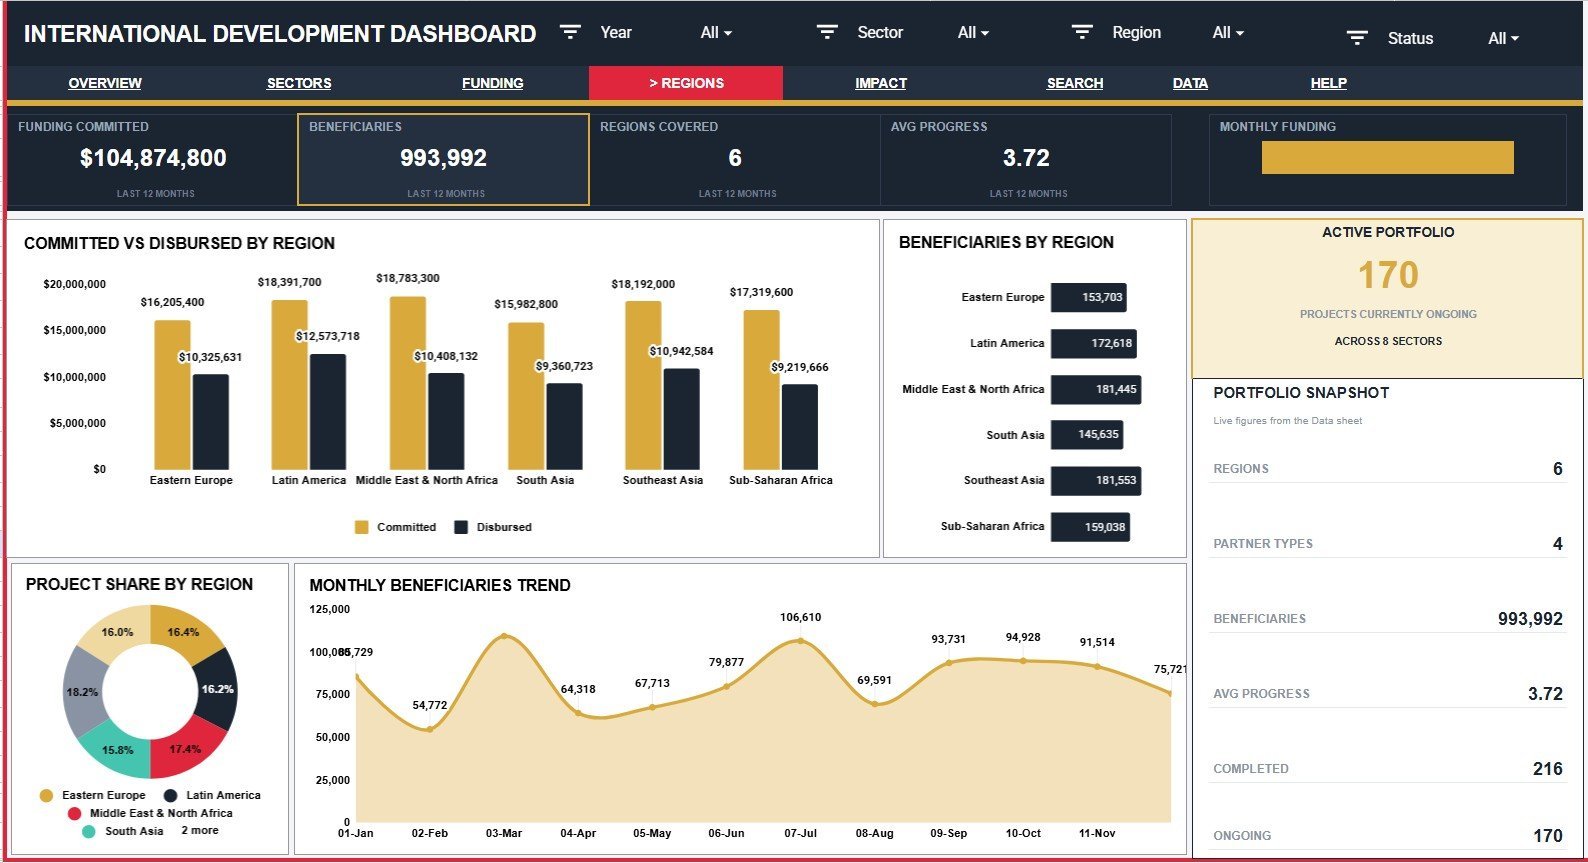The image size is (1588, 863).
Task: Click the red 17.4% donut segment
Action: [184, 751]
